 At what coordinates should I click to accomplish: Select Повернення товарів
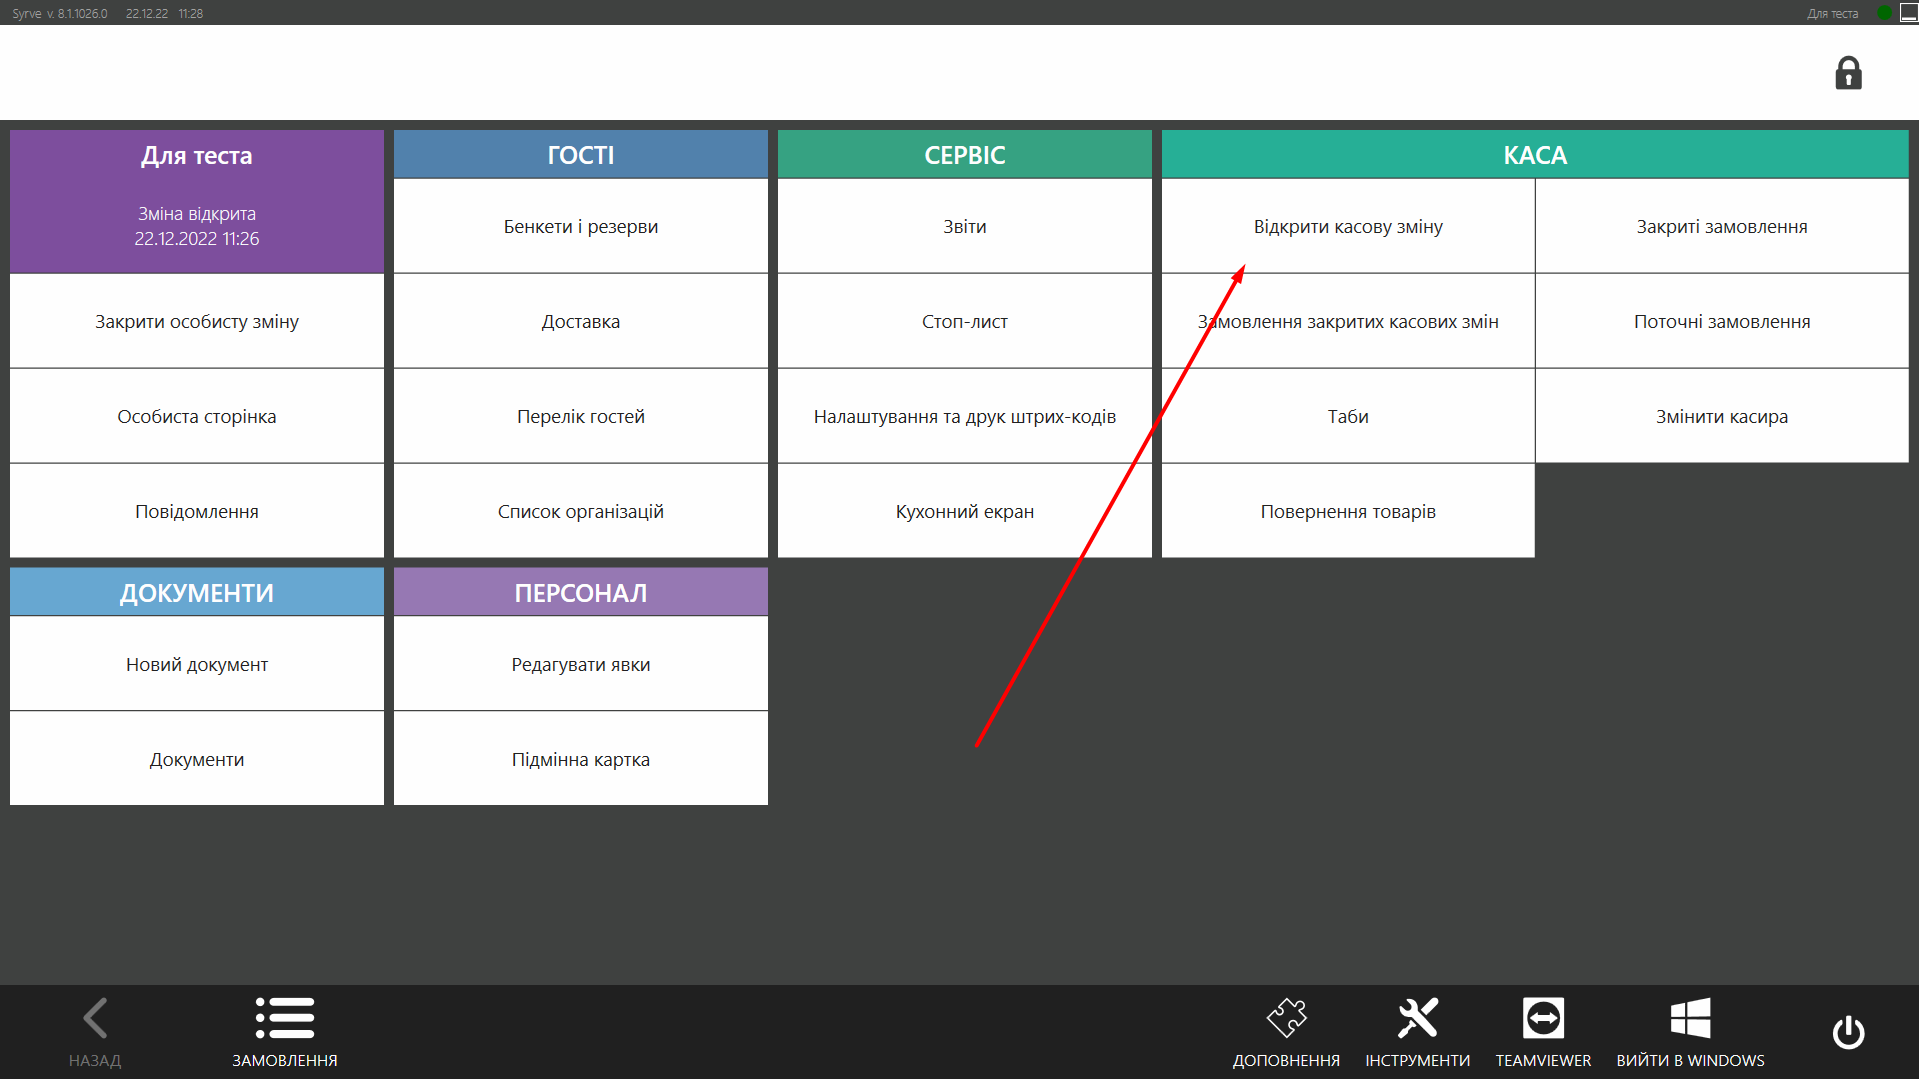[1347, 511]
